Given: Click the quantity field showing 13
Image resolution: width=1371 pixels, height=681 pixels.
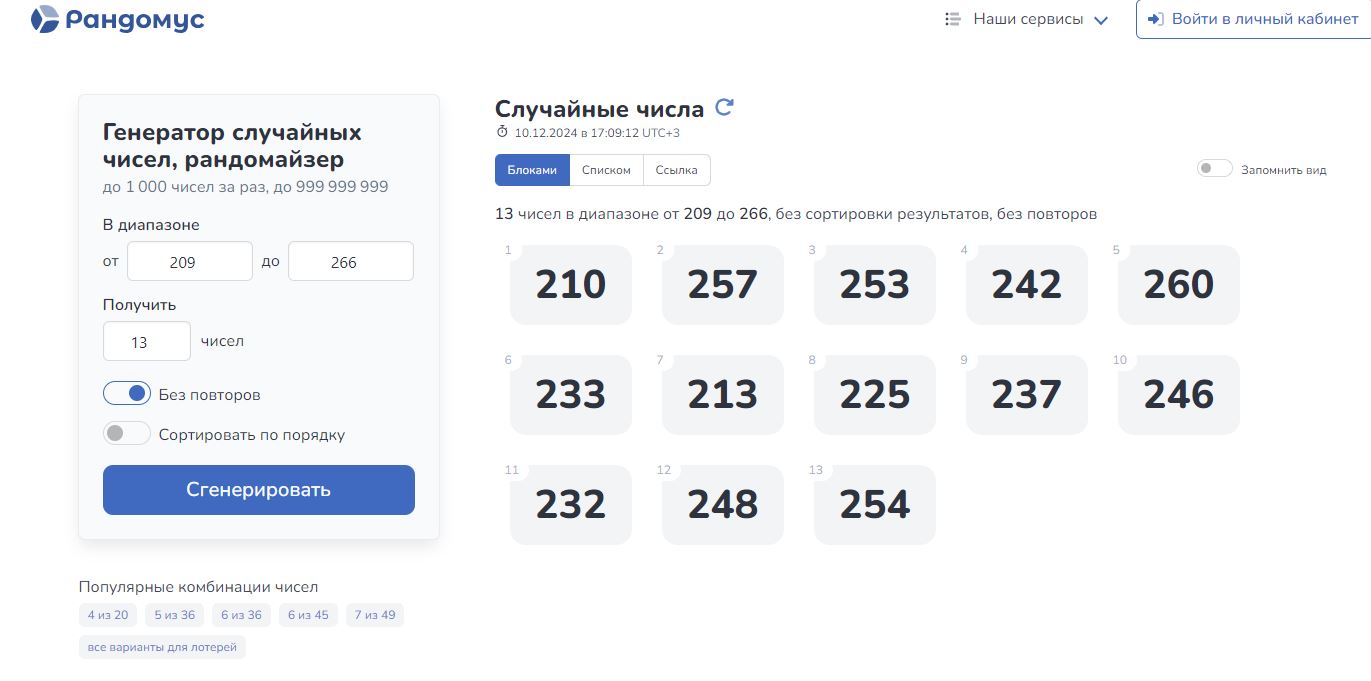Looking at the screenshot, I should (x=146, y=342).
